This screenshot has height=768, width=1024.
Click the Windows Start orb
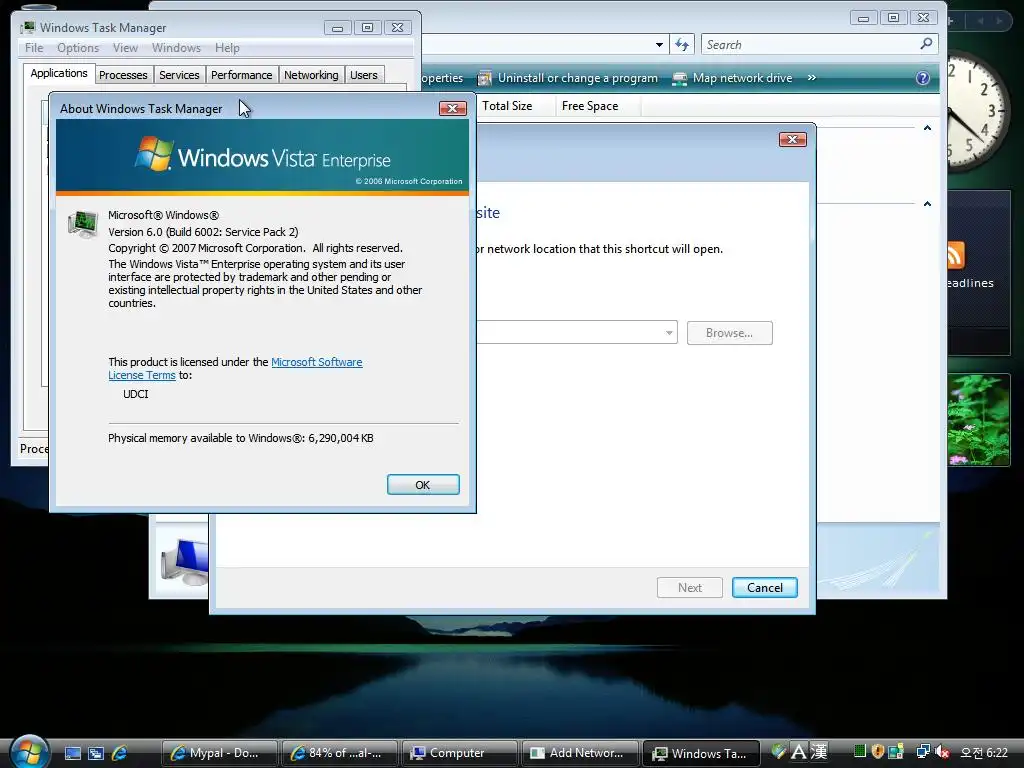point(29,752)
